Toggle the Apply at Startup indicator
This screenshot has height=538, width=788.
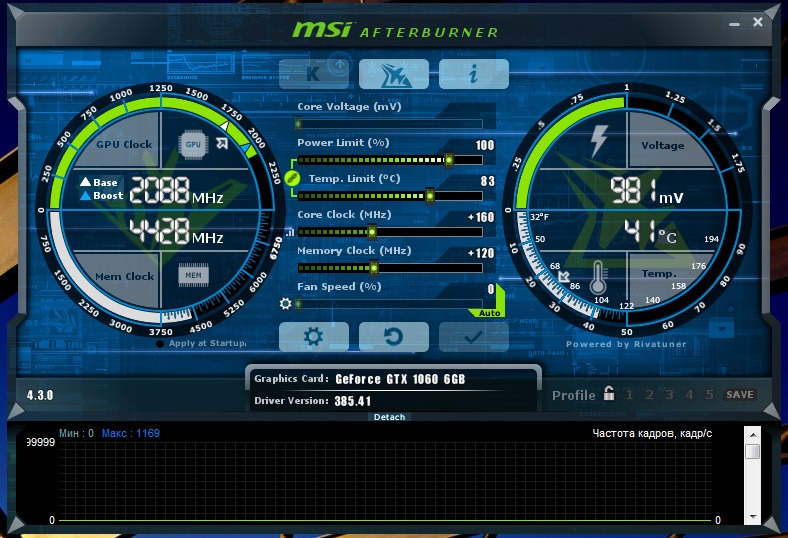pyautogui.click(x=160, y=344)
